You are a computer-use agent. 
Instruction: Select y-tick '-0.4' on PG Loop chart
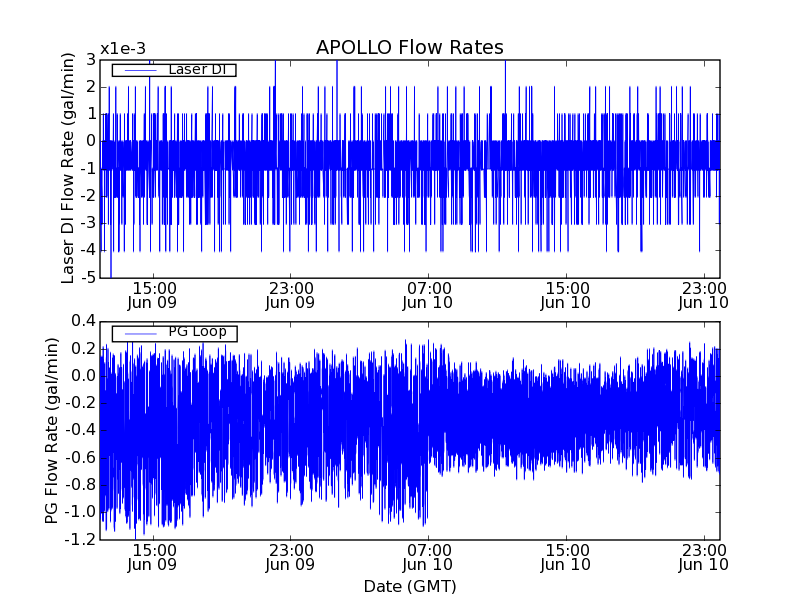80,431
